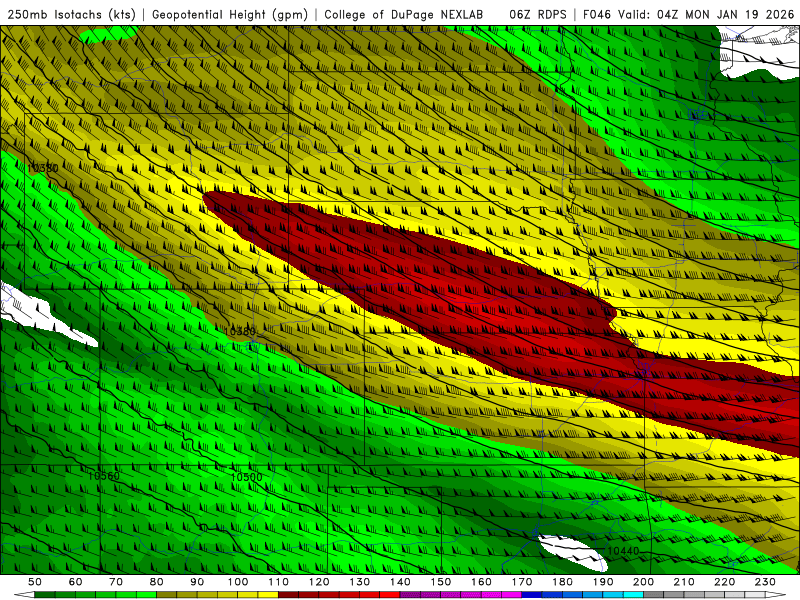Click the 50 value on the color scale
Viewport: 800px width, 600px height.
tap(35, 582)
